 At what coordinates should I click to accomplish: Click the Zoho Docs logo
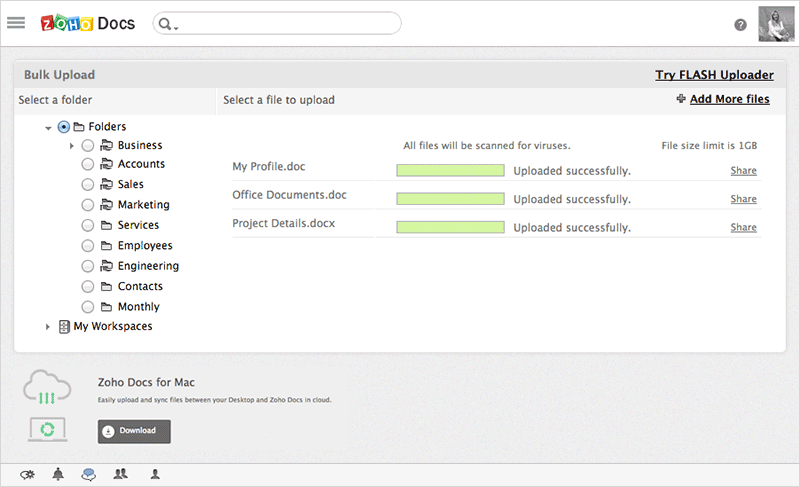click(88, 23)
